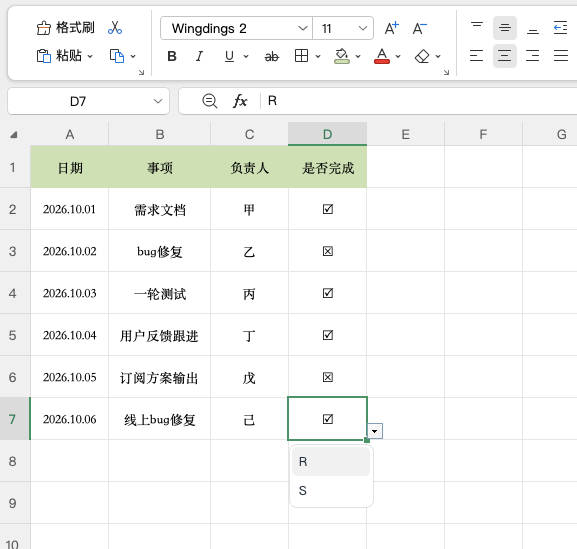This screenshot has width=577, height=549.
Task: Select column A header
Action: [x=70, y=134]
